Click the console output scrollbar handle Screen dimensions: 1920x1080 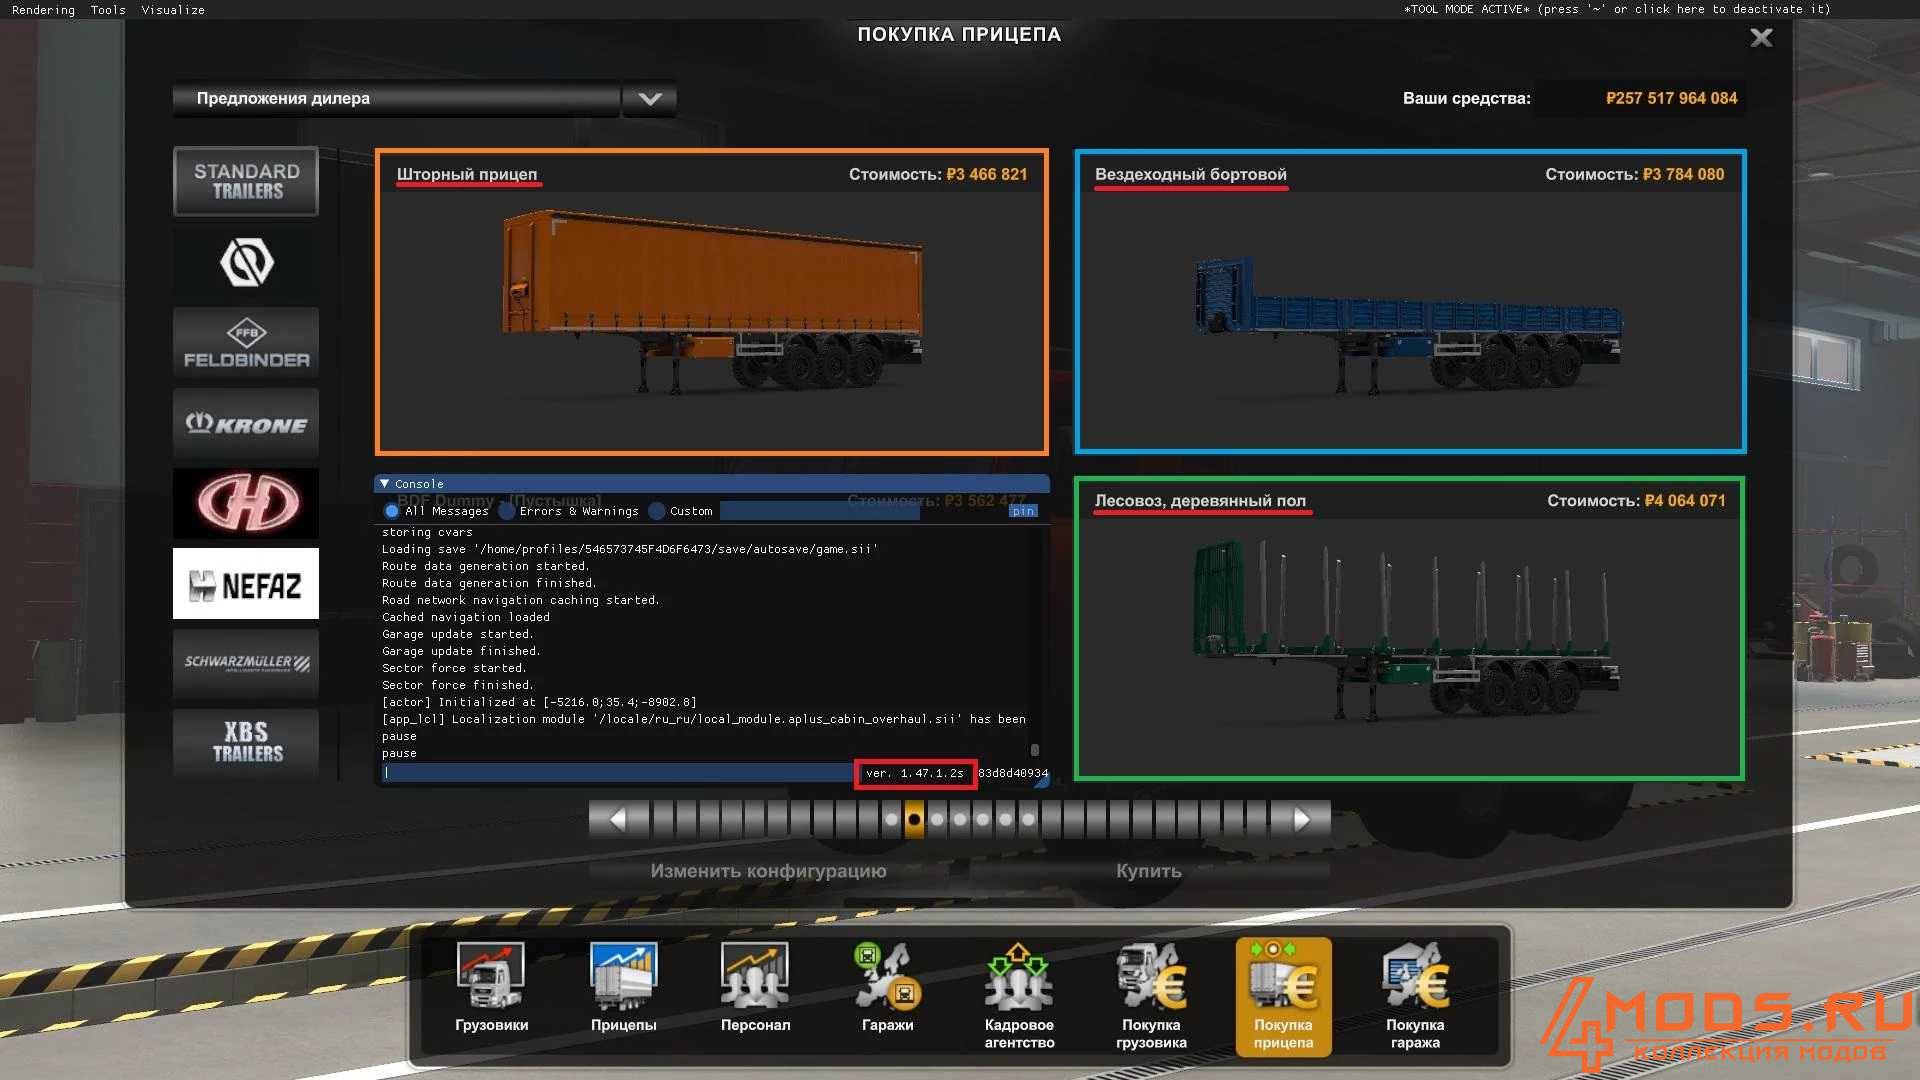pyautogui.click(x=1035, y=750)
